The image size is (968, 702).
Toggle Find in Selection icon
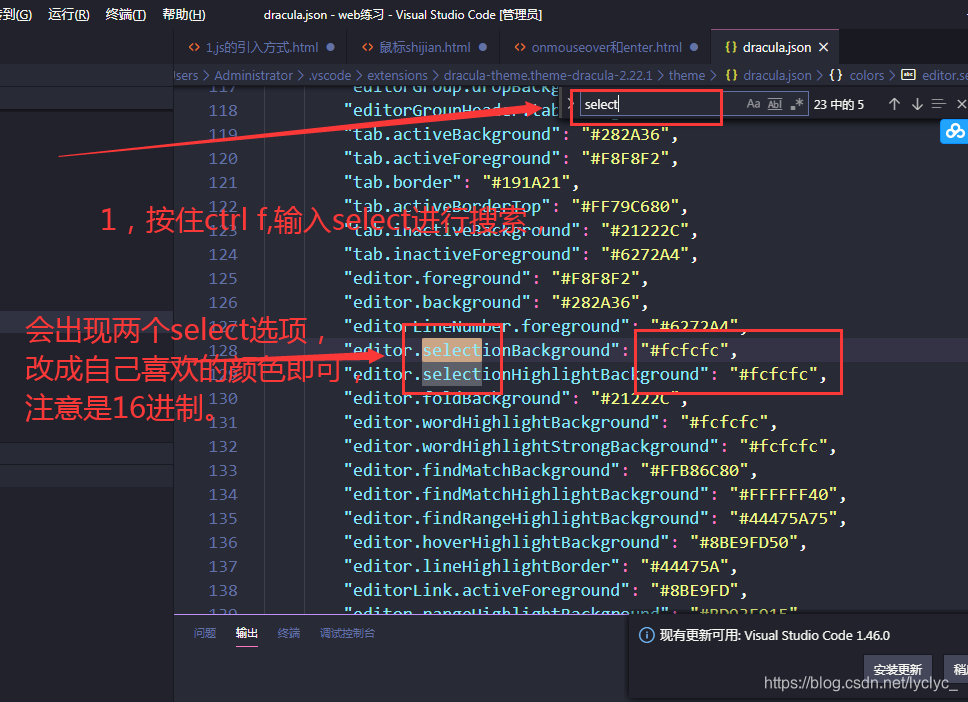pos(938,104)
